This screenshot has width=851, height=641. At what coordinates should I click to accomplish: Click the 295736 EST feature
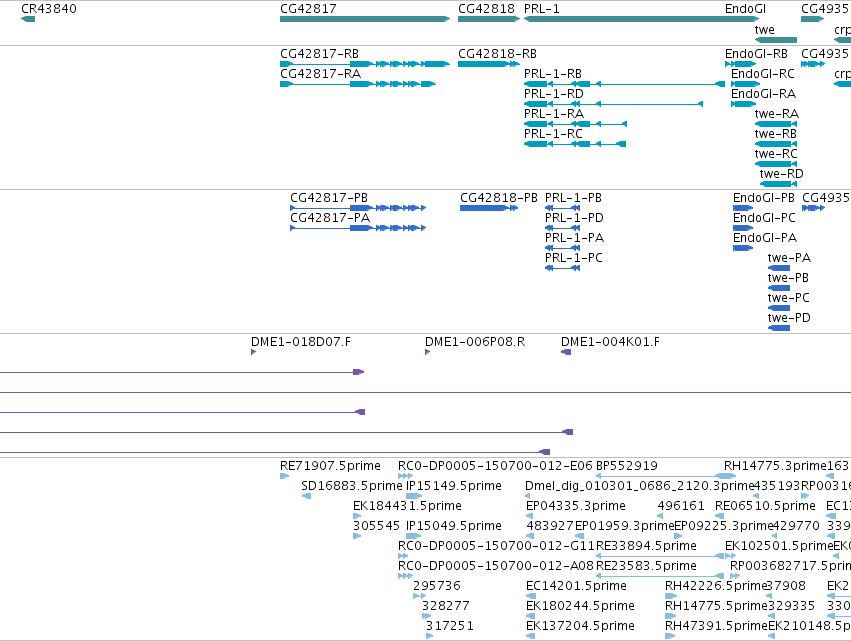(420, 596)
